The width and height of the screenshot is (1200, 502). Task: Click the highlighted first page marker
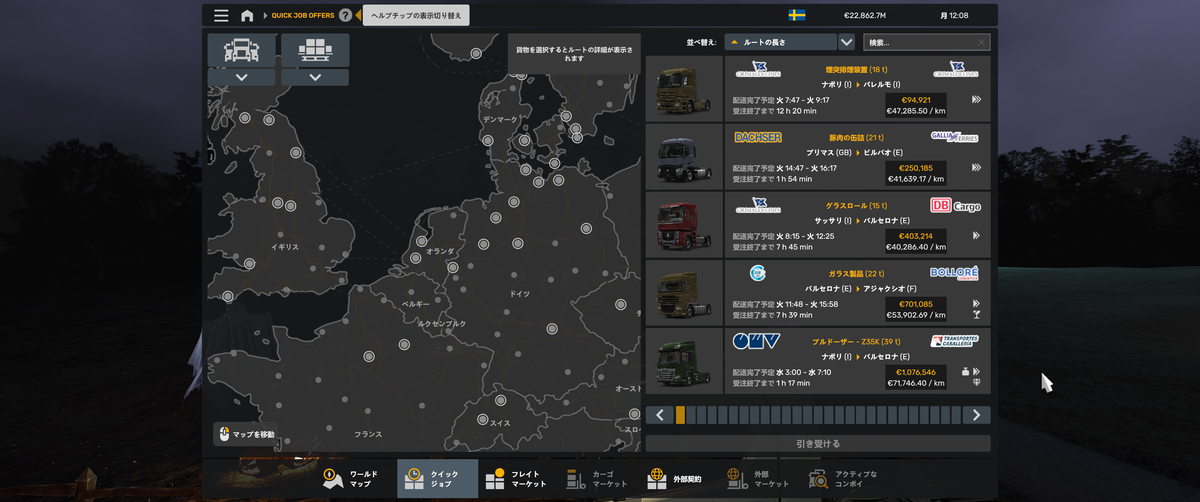(681, 414)
